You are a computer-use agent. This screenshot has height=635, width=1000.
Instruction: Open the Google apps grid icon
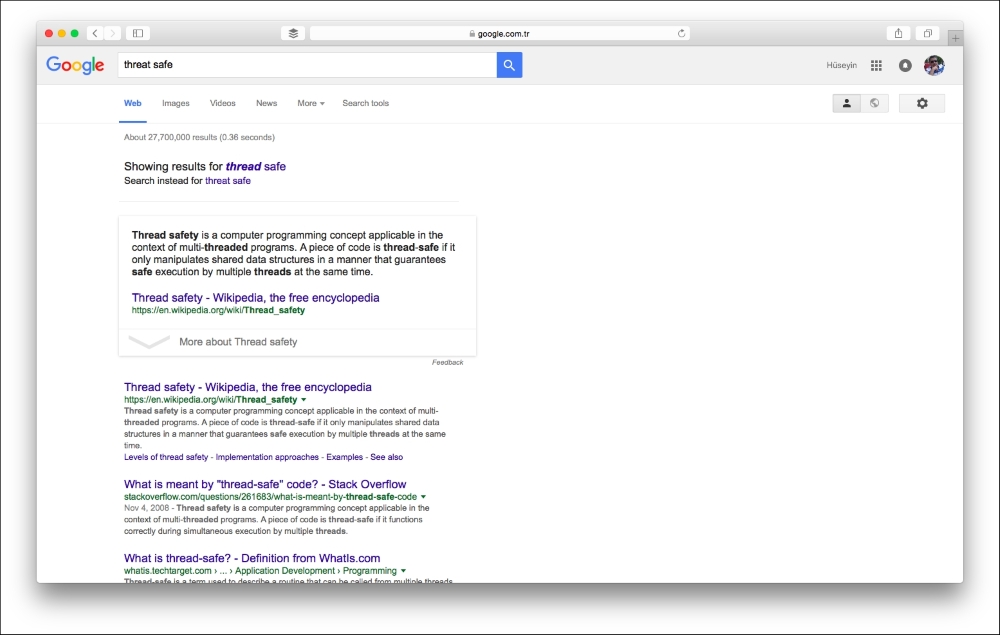(876, 65)
